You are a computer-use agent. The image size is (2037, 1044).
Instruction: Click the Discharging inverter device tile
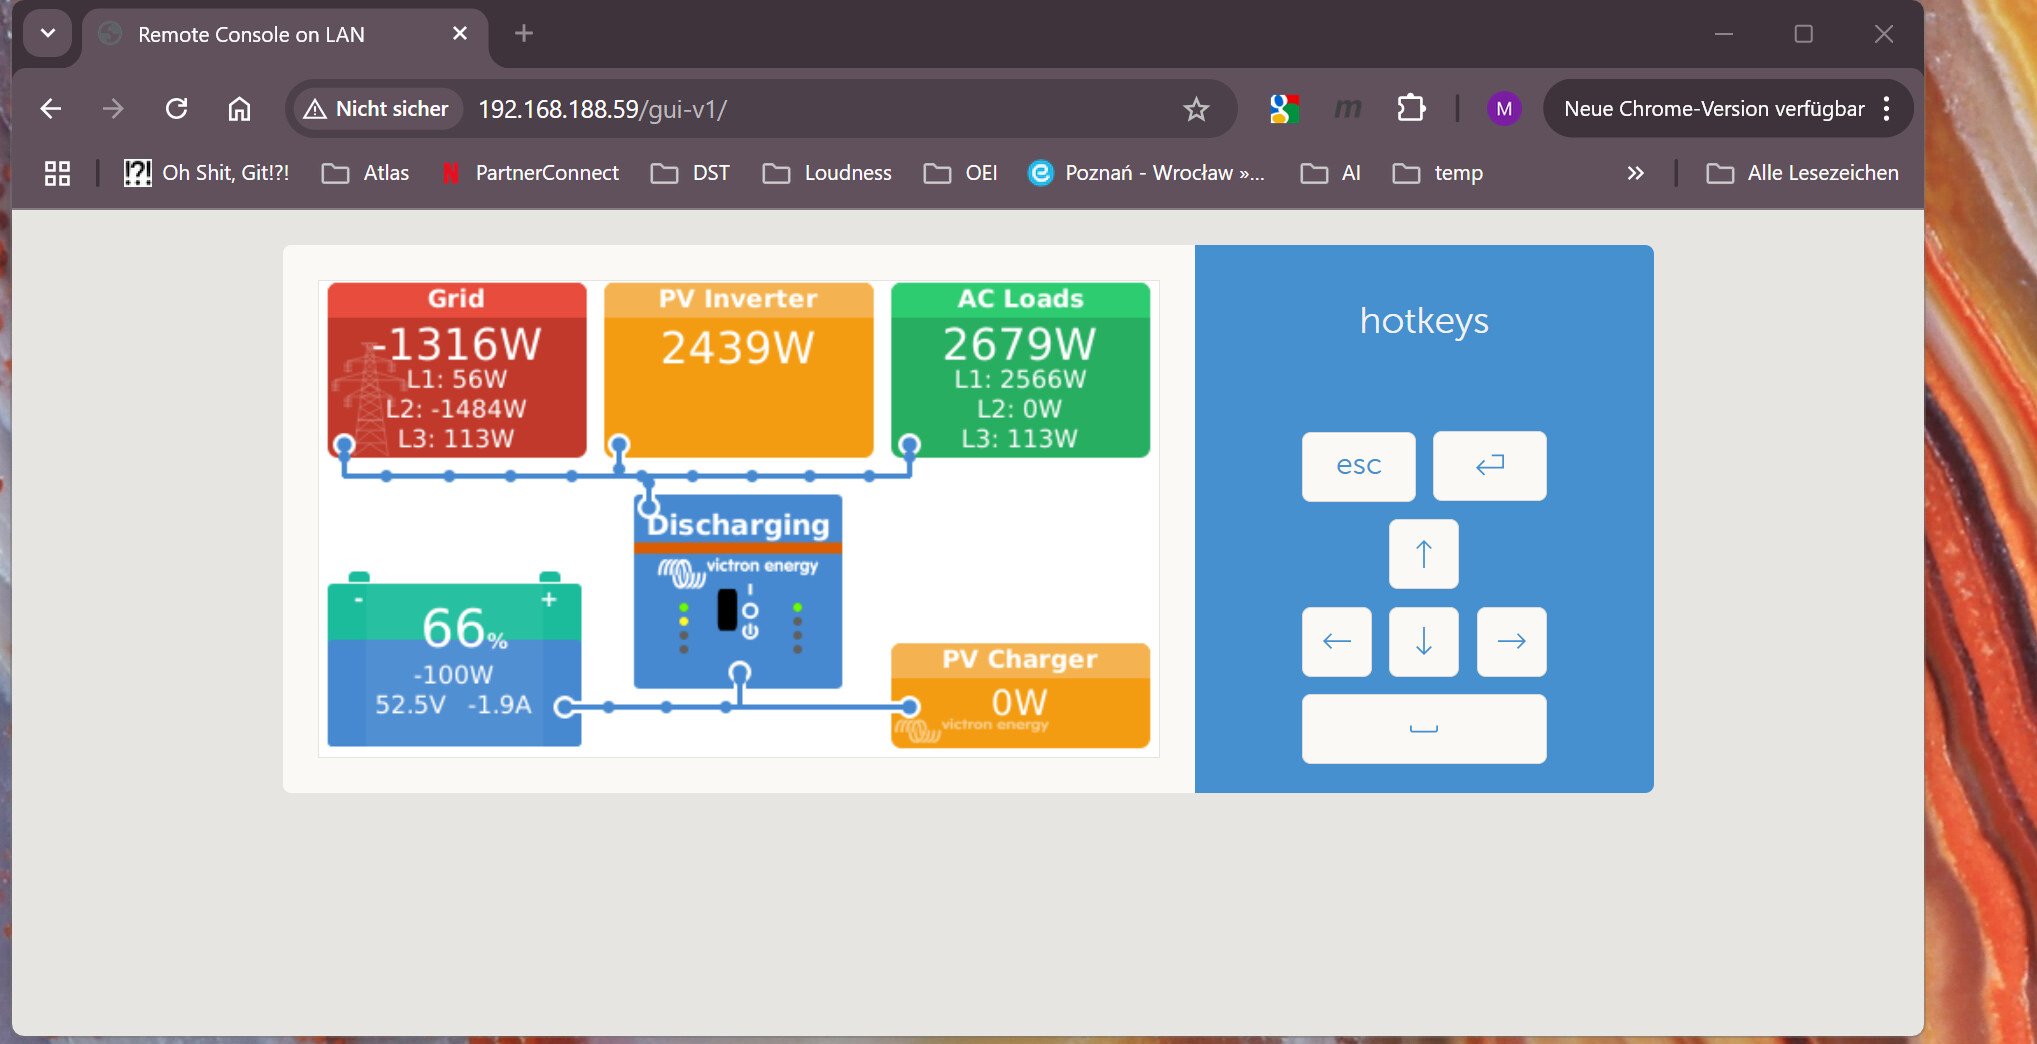coord(738,592)
